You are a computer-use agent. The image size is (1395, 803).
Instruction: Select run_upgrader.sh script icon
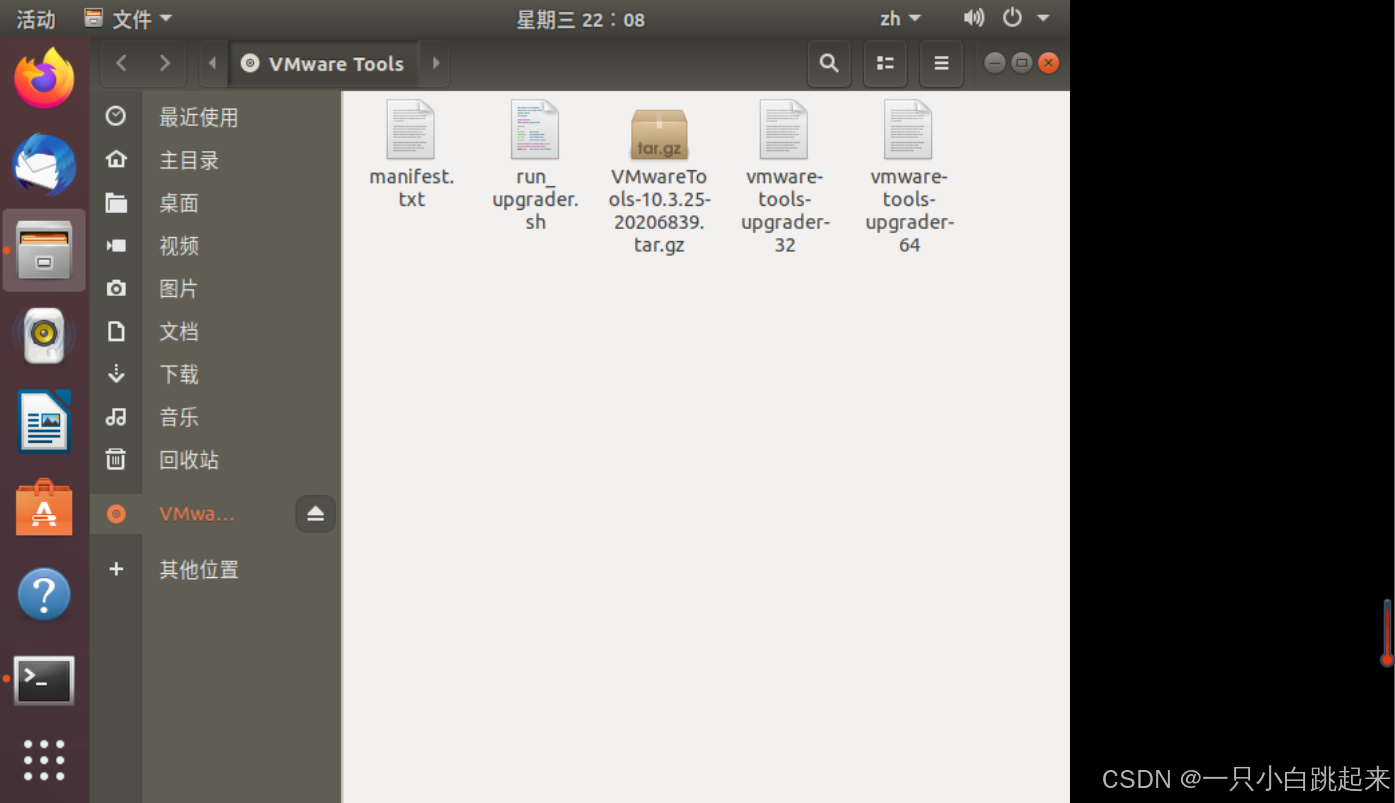point(535,129)
